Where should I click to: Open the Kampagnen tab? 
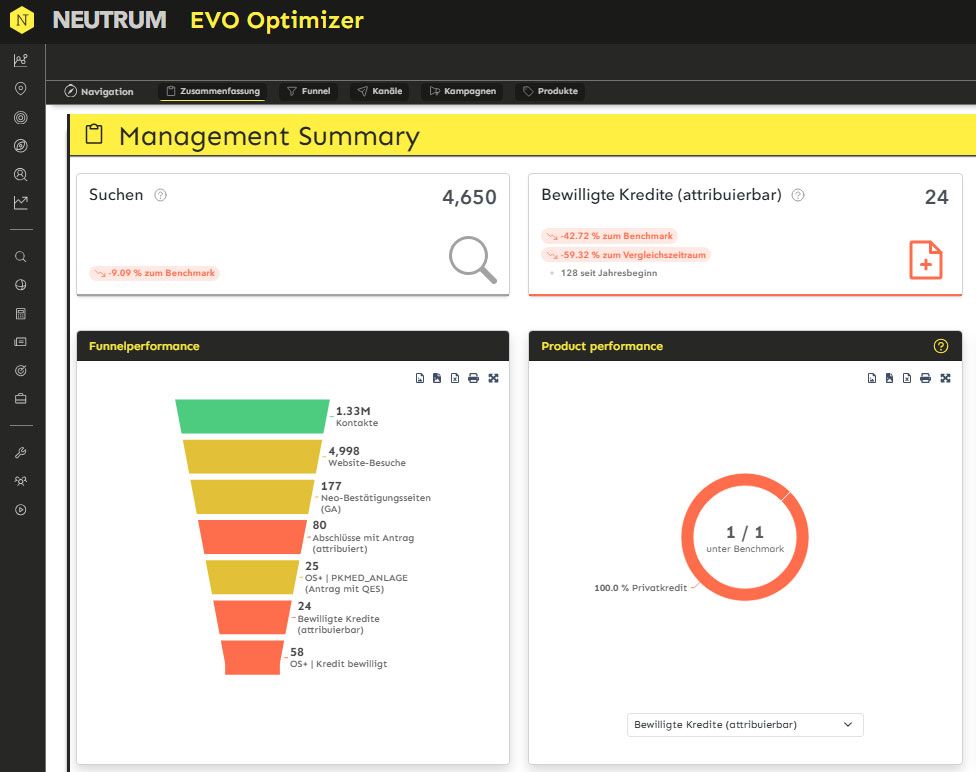[x=462, y=91]
